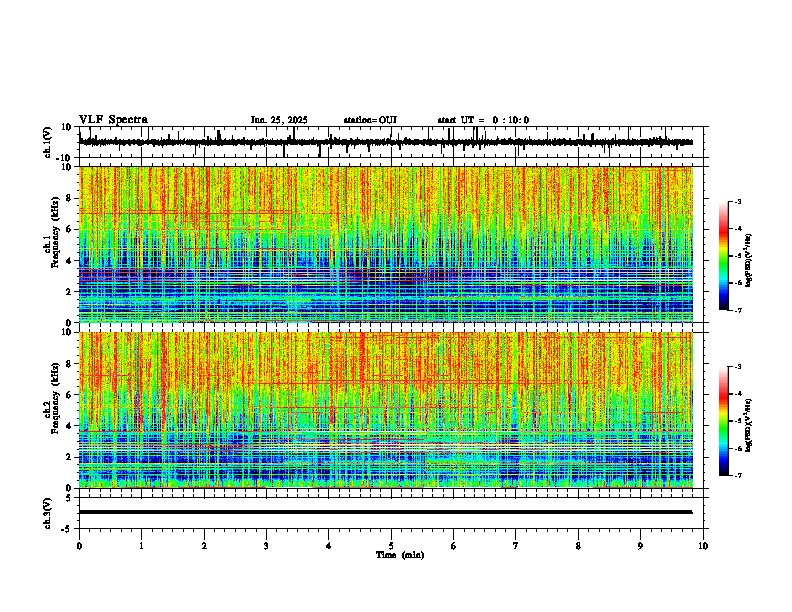
Task: Click the ch.1(V) waveform axis label
Action: point(47,142)
